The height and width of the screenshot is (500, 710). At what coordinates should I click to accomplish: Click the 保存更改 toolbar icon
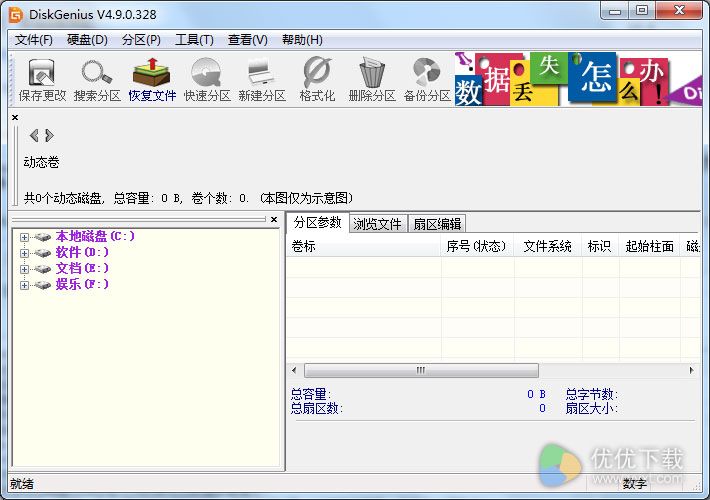[x=42, y=79]
